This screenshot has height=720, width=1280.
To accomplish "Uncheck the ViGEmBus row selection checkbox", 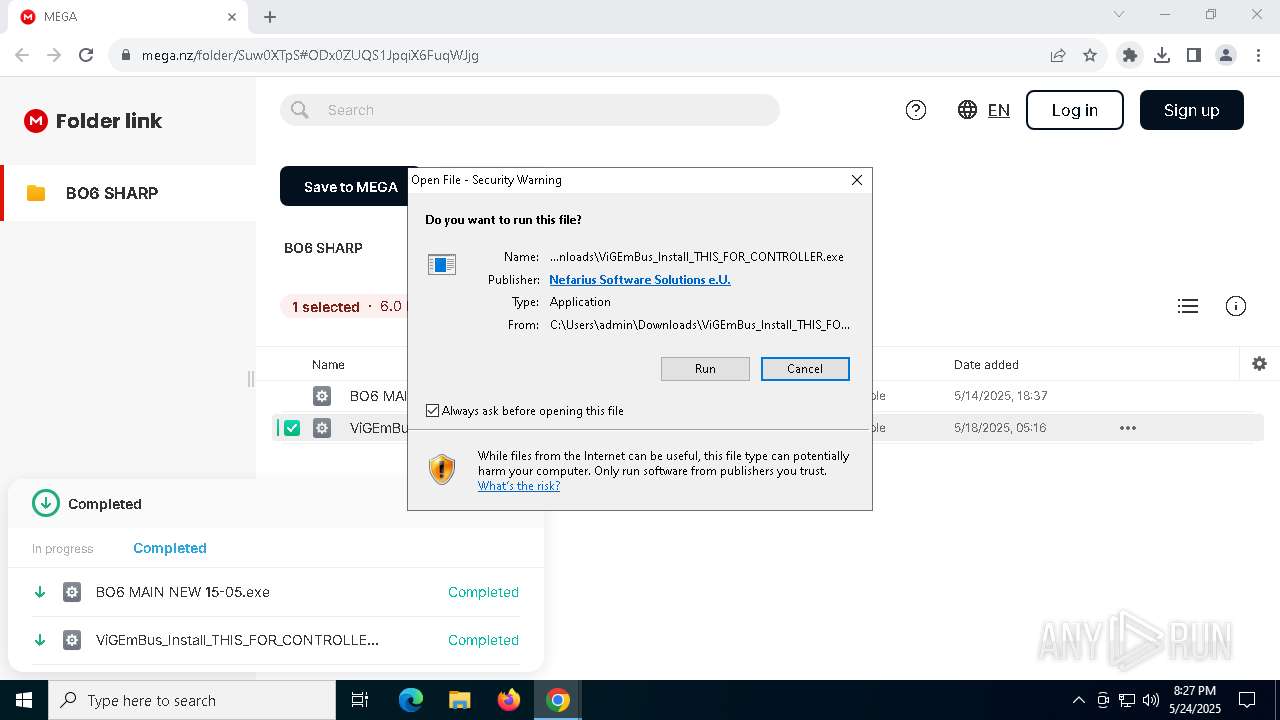I will (292, 428).
